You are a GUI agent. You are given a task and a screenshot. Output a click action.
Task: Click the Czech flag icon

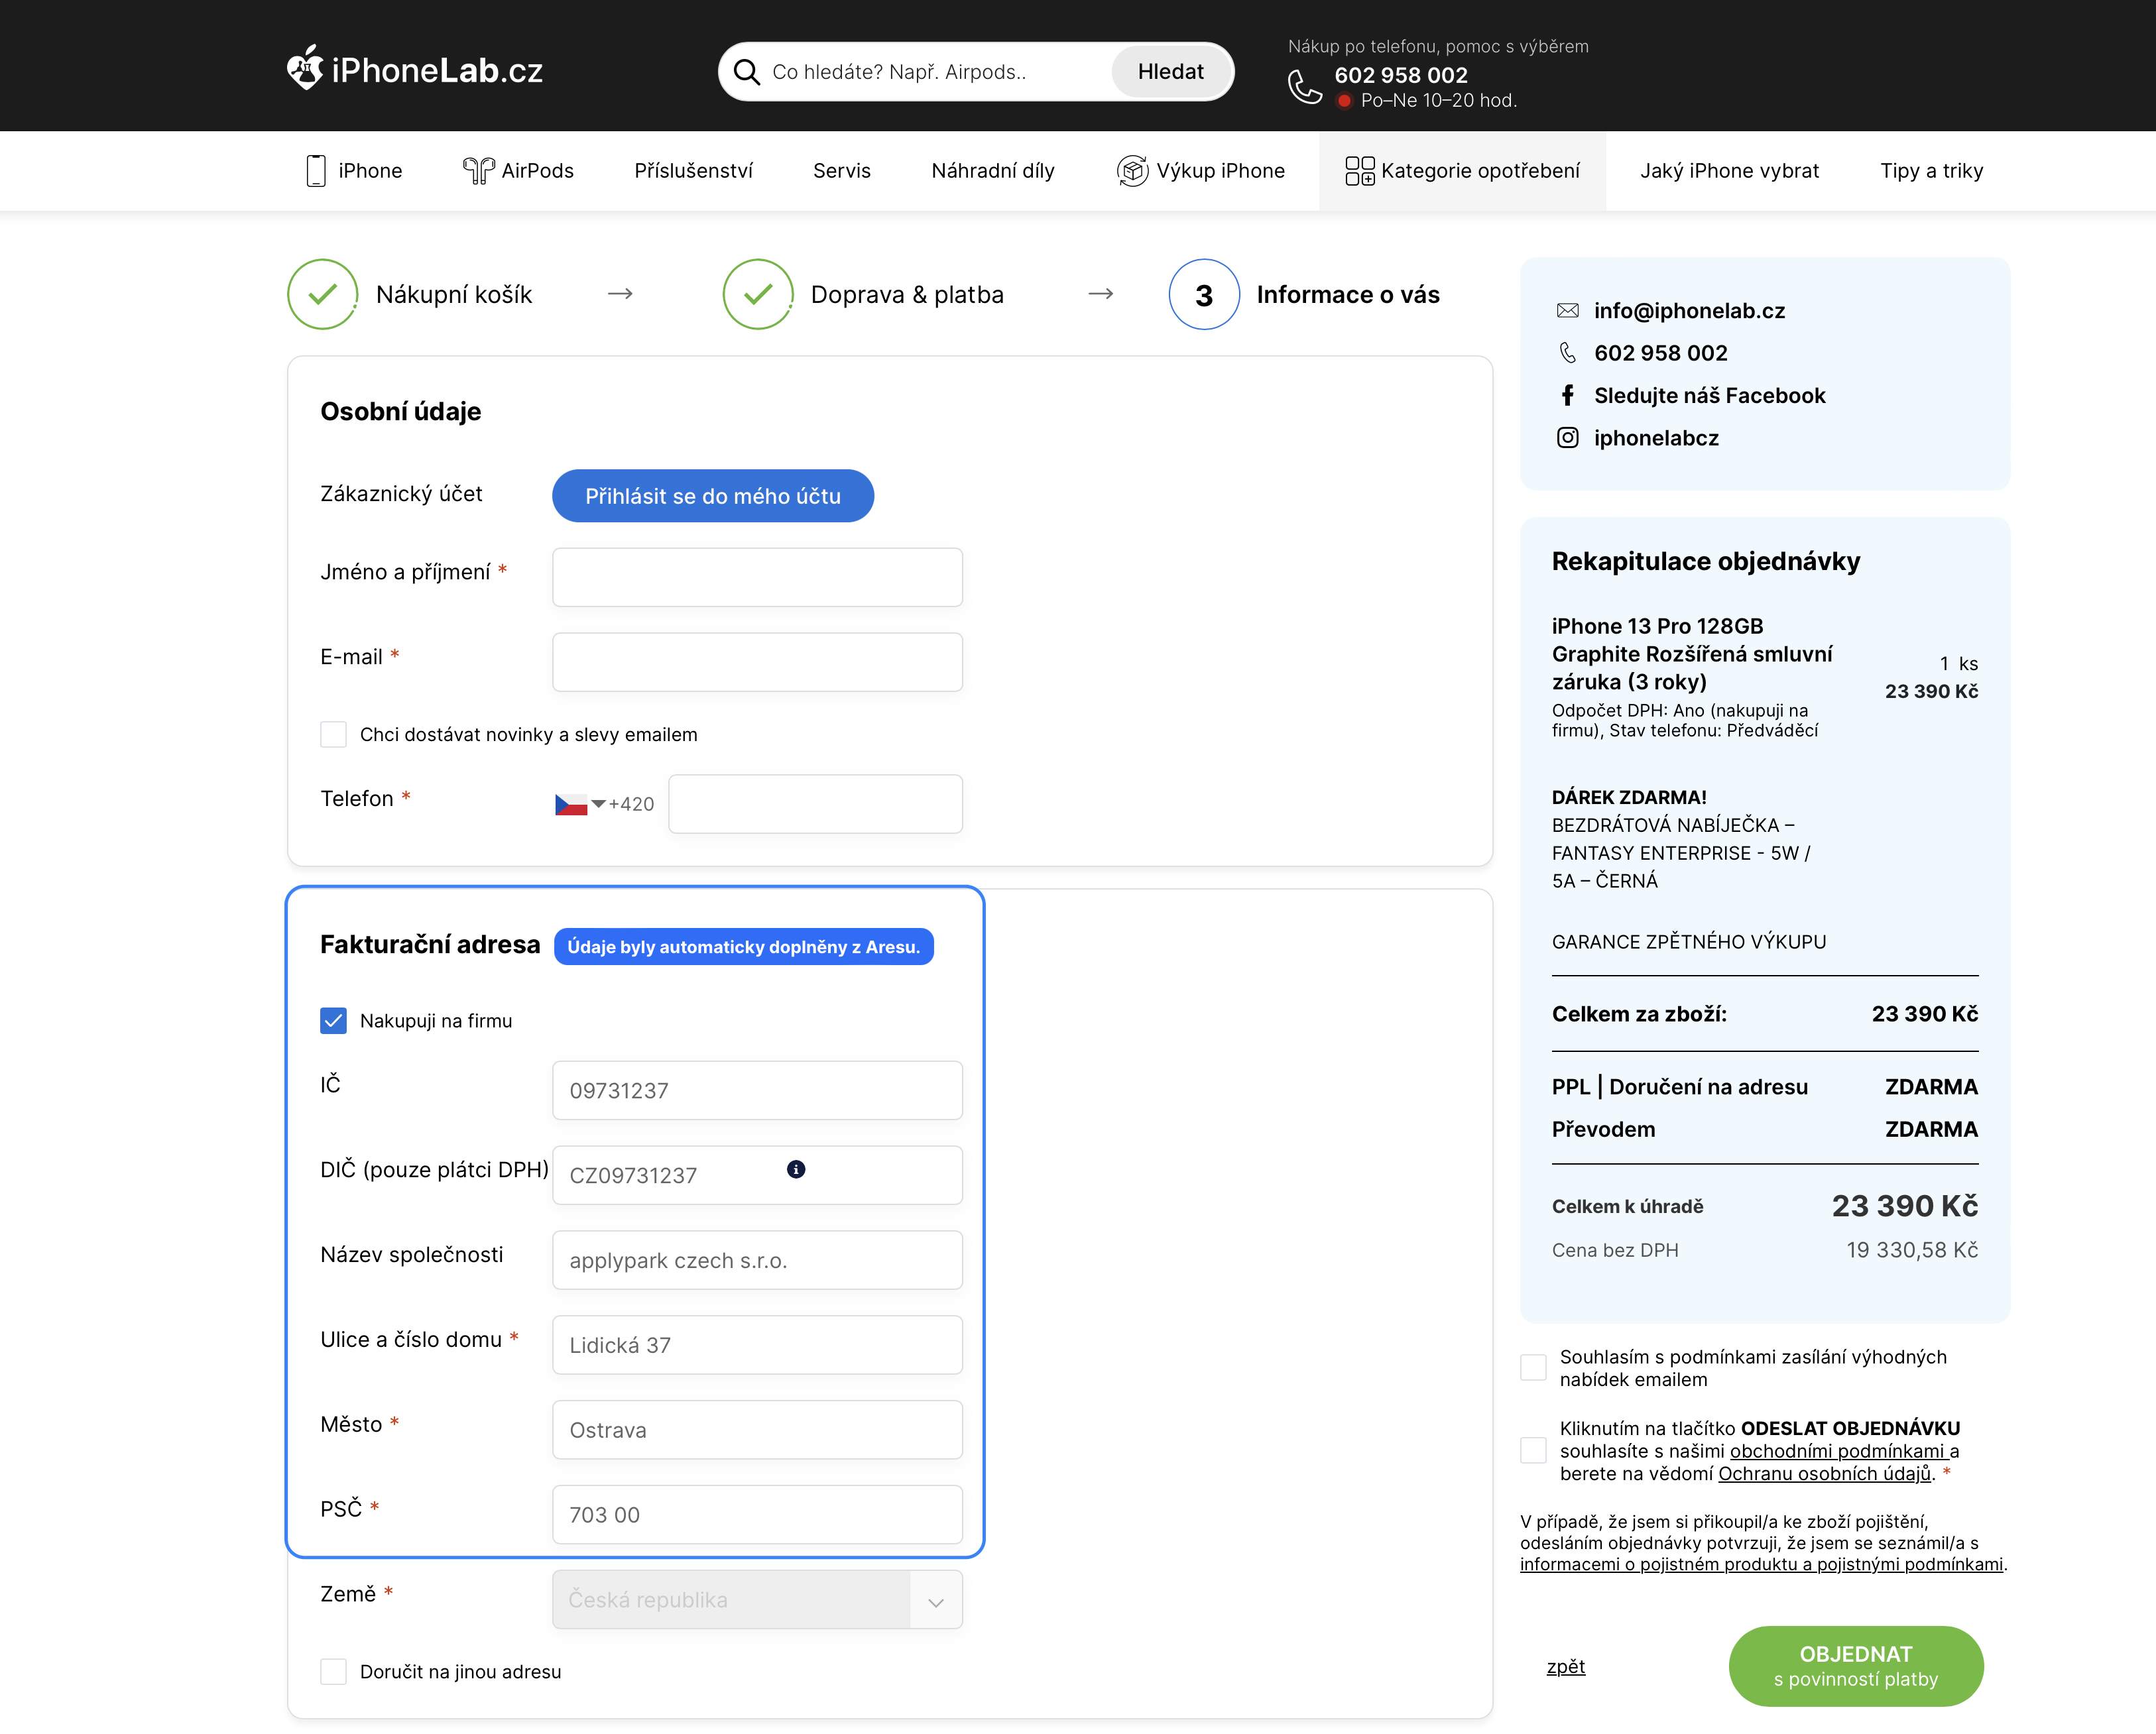coord(571,804)
